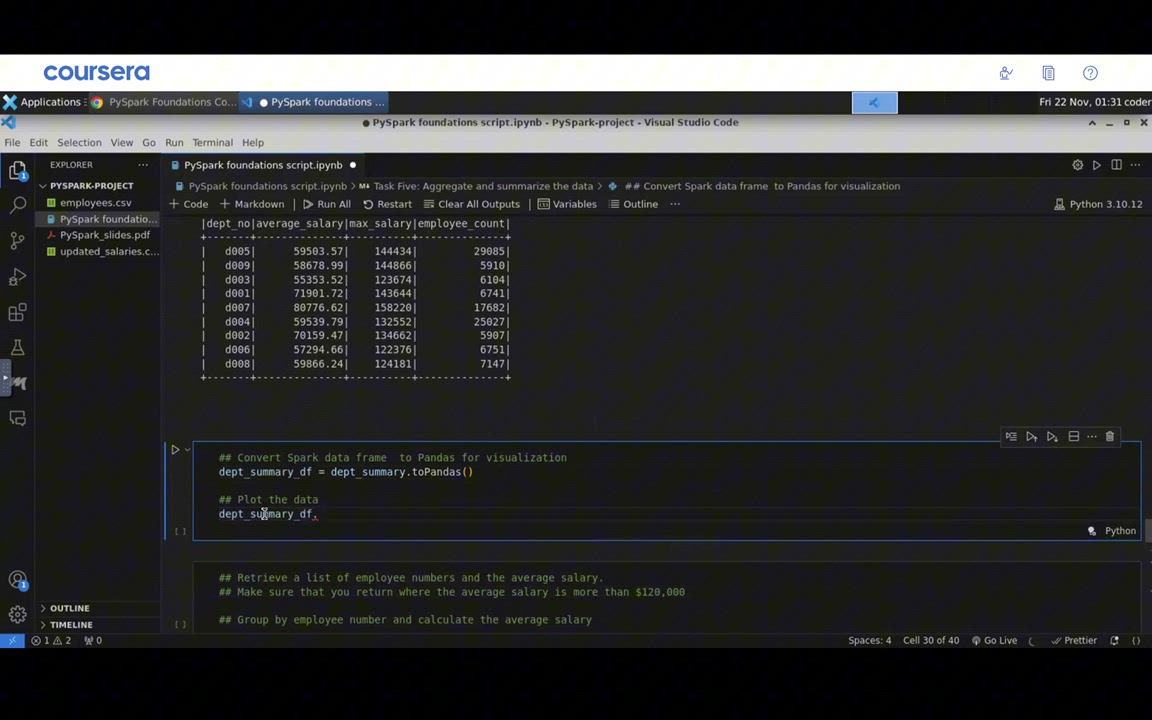The height and width of the screenshot is (720, 1152).
Task: Open the Variables panel
Action: [567, 204]
